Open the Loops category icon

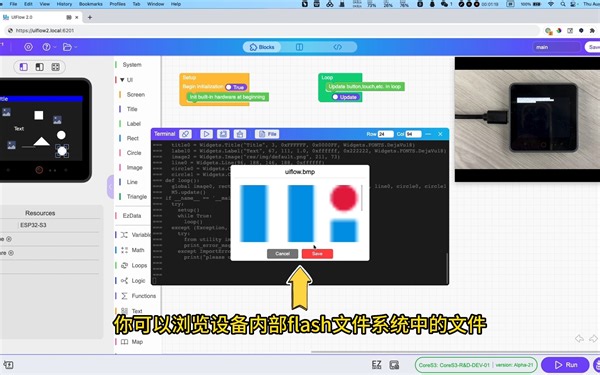pyautogui.click(x=124, y=265)
